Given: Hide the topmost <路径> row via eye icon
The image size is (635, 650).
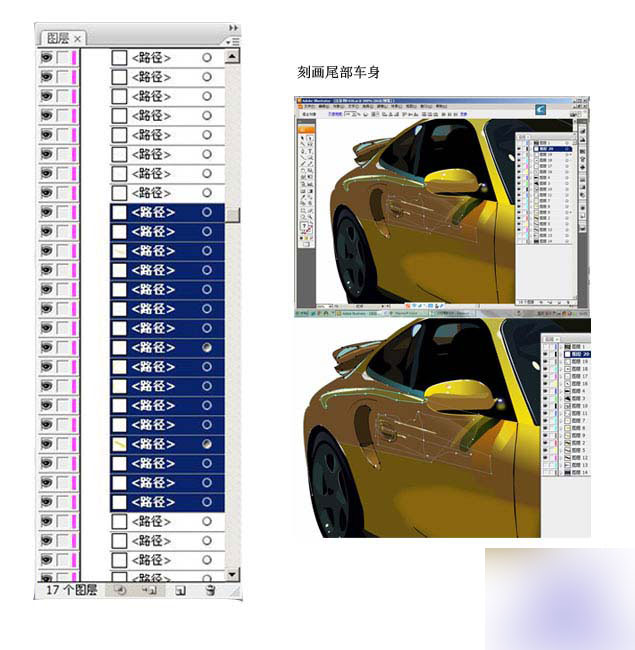Looking at the screenshot, I should (x=46, y=57).
